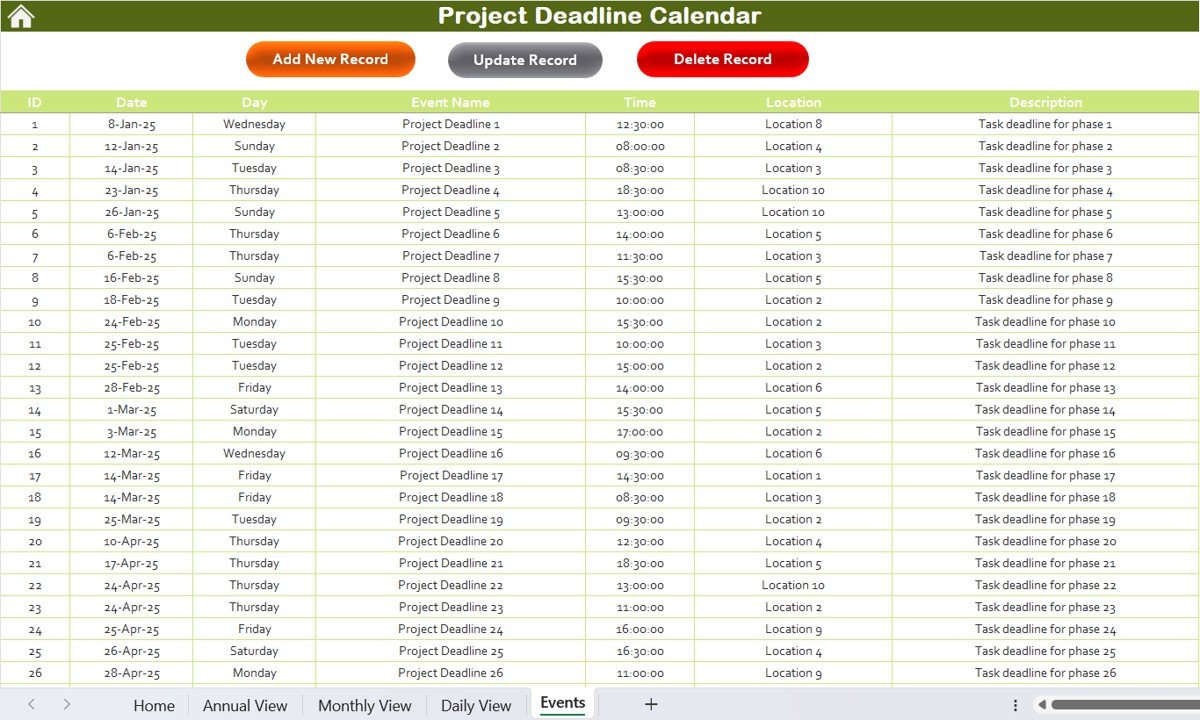Select the date 25-Mar-25

(131, 519)
